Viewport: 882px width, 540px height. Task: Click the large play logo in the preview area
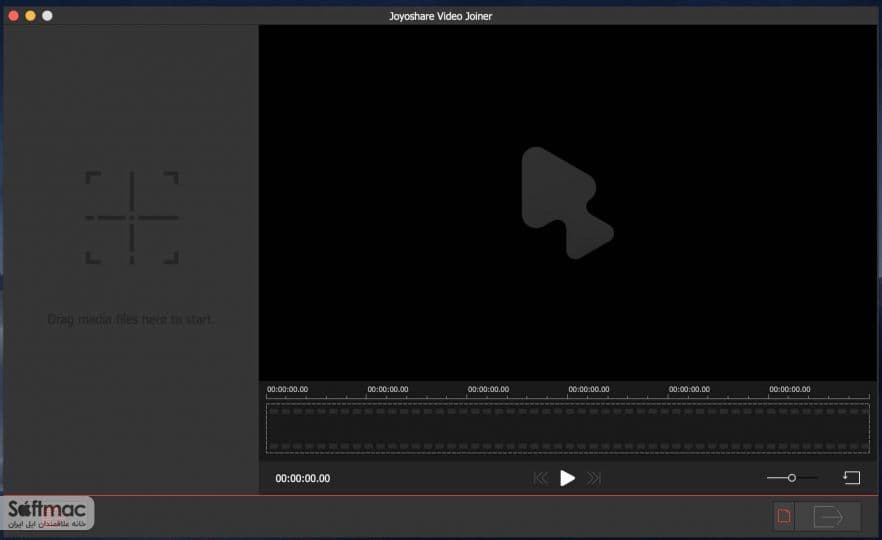[567, 203]
